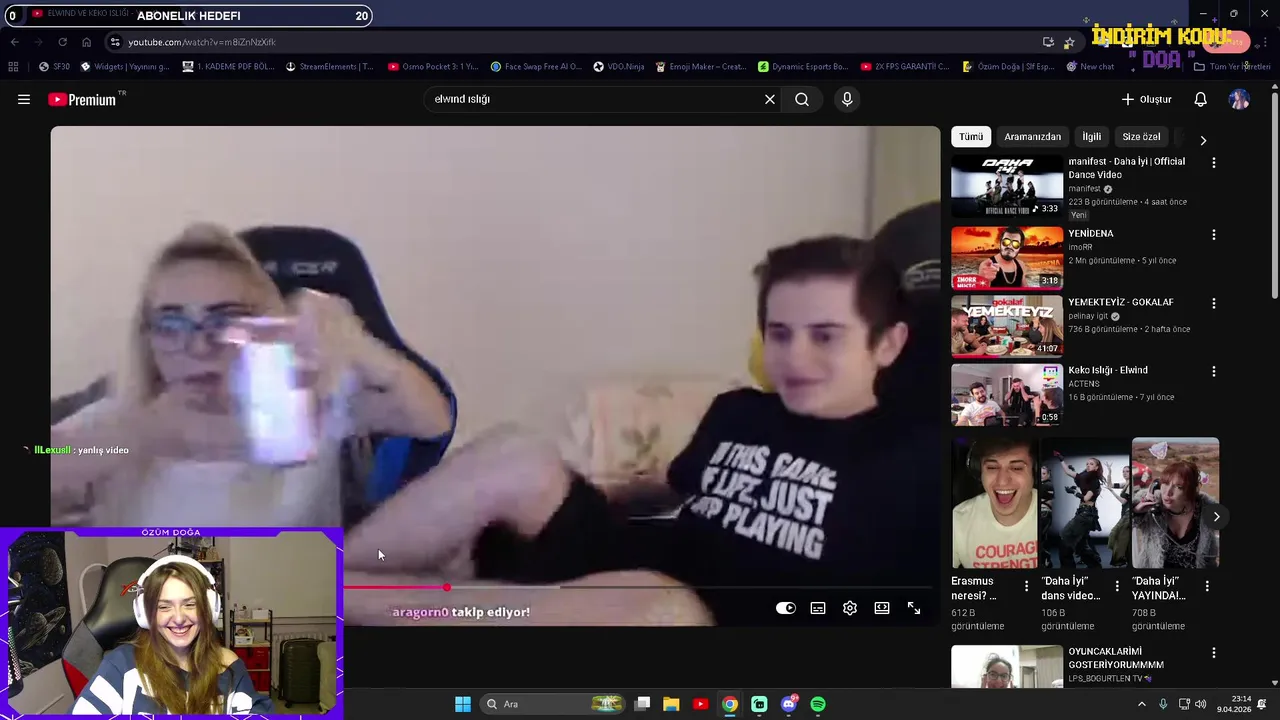The image size is (1280, 720).
Task: Open the cast/install icon in address bar
Action: point(1048,42)
